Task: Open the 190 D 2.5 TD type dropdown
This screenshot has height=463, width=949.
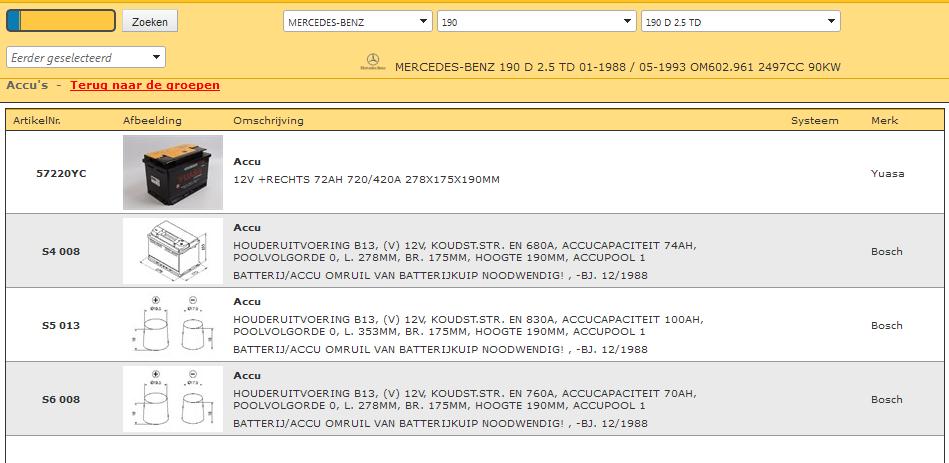Action: tap(741, 21)
